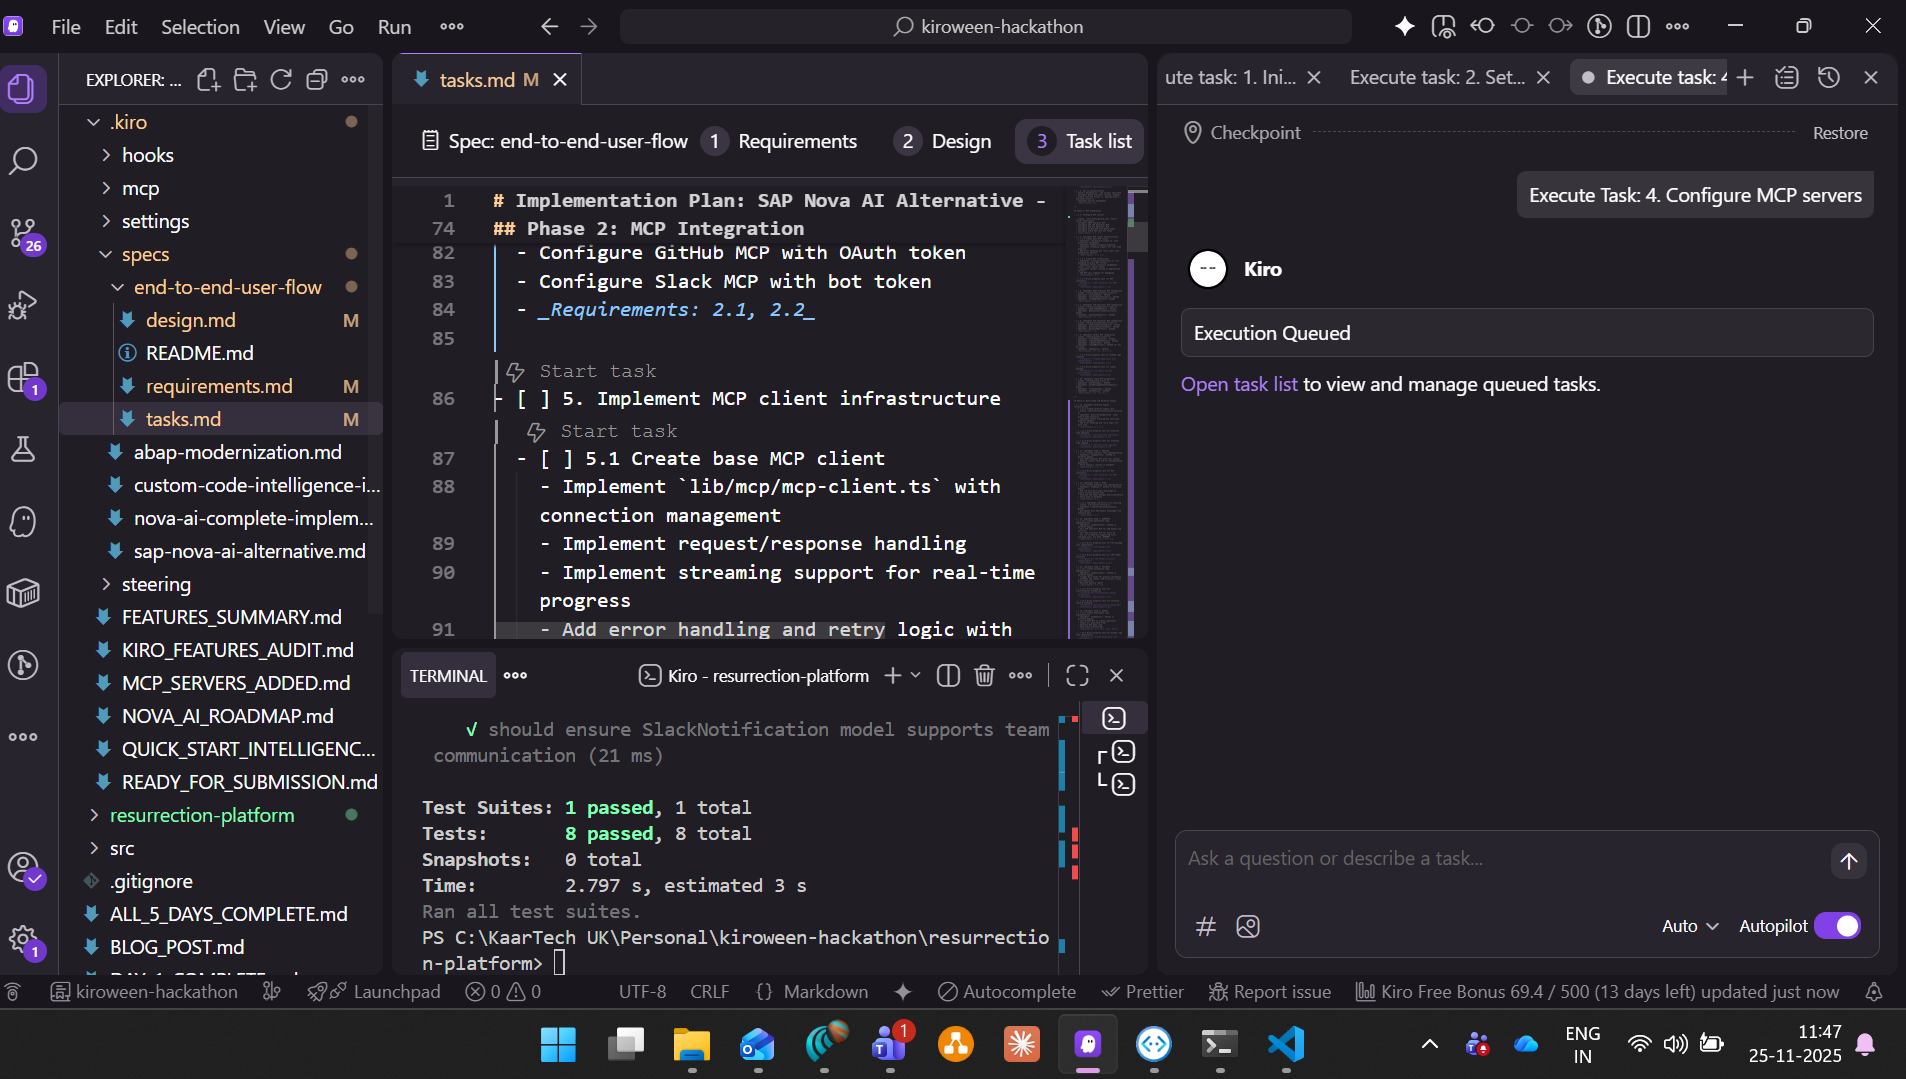
Task: Open the Testing flask view
Action: (x=23, y=449)
